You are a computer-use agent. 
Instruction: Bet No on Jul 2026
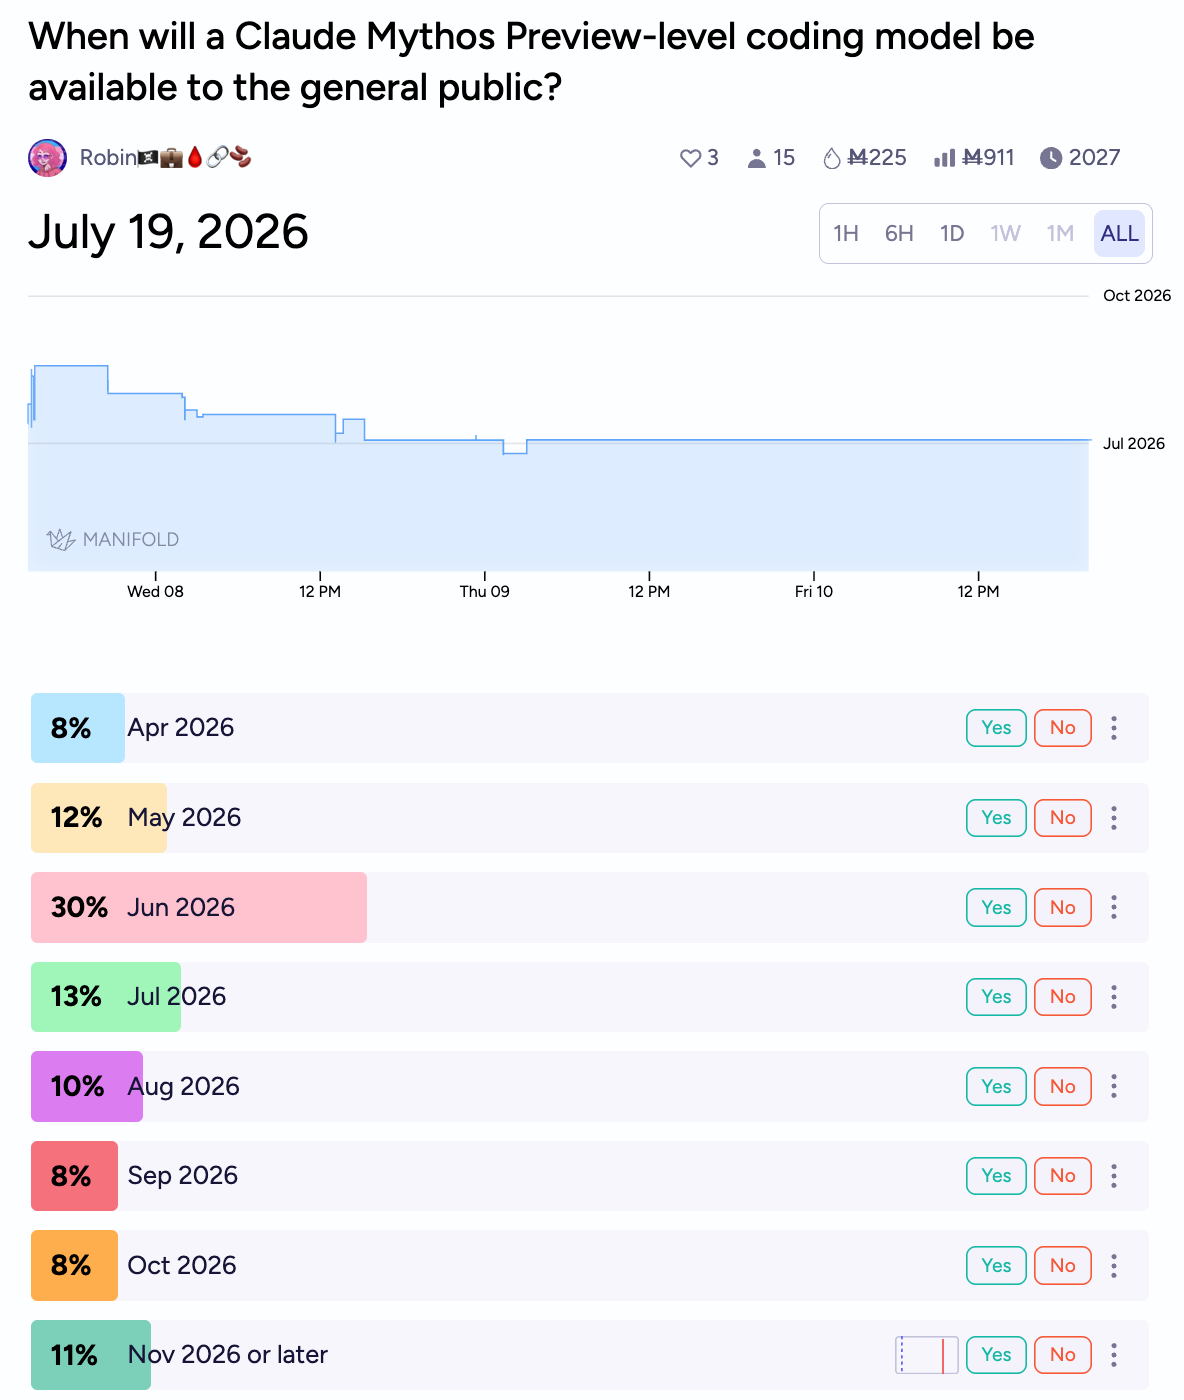coord(1062,997)
